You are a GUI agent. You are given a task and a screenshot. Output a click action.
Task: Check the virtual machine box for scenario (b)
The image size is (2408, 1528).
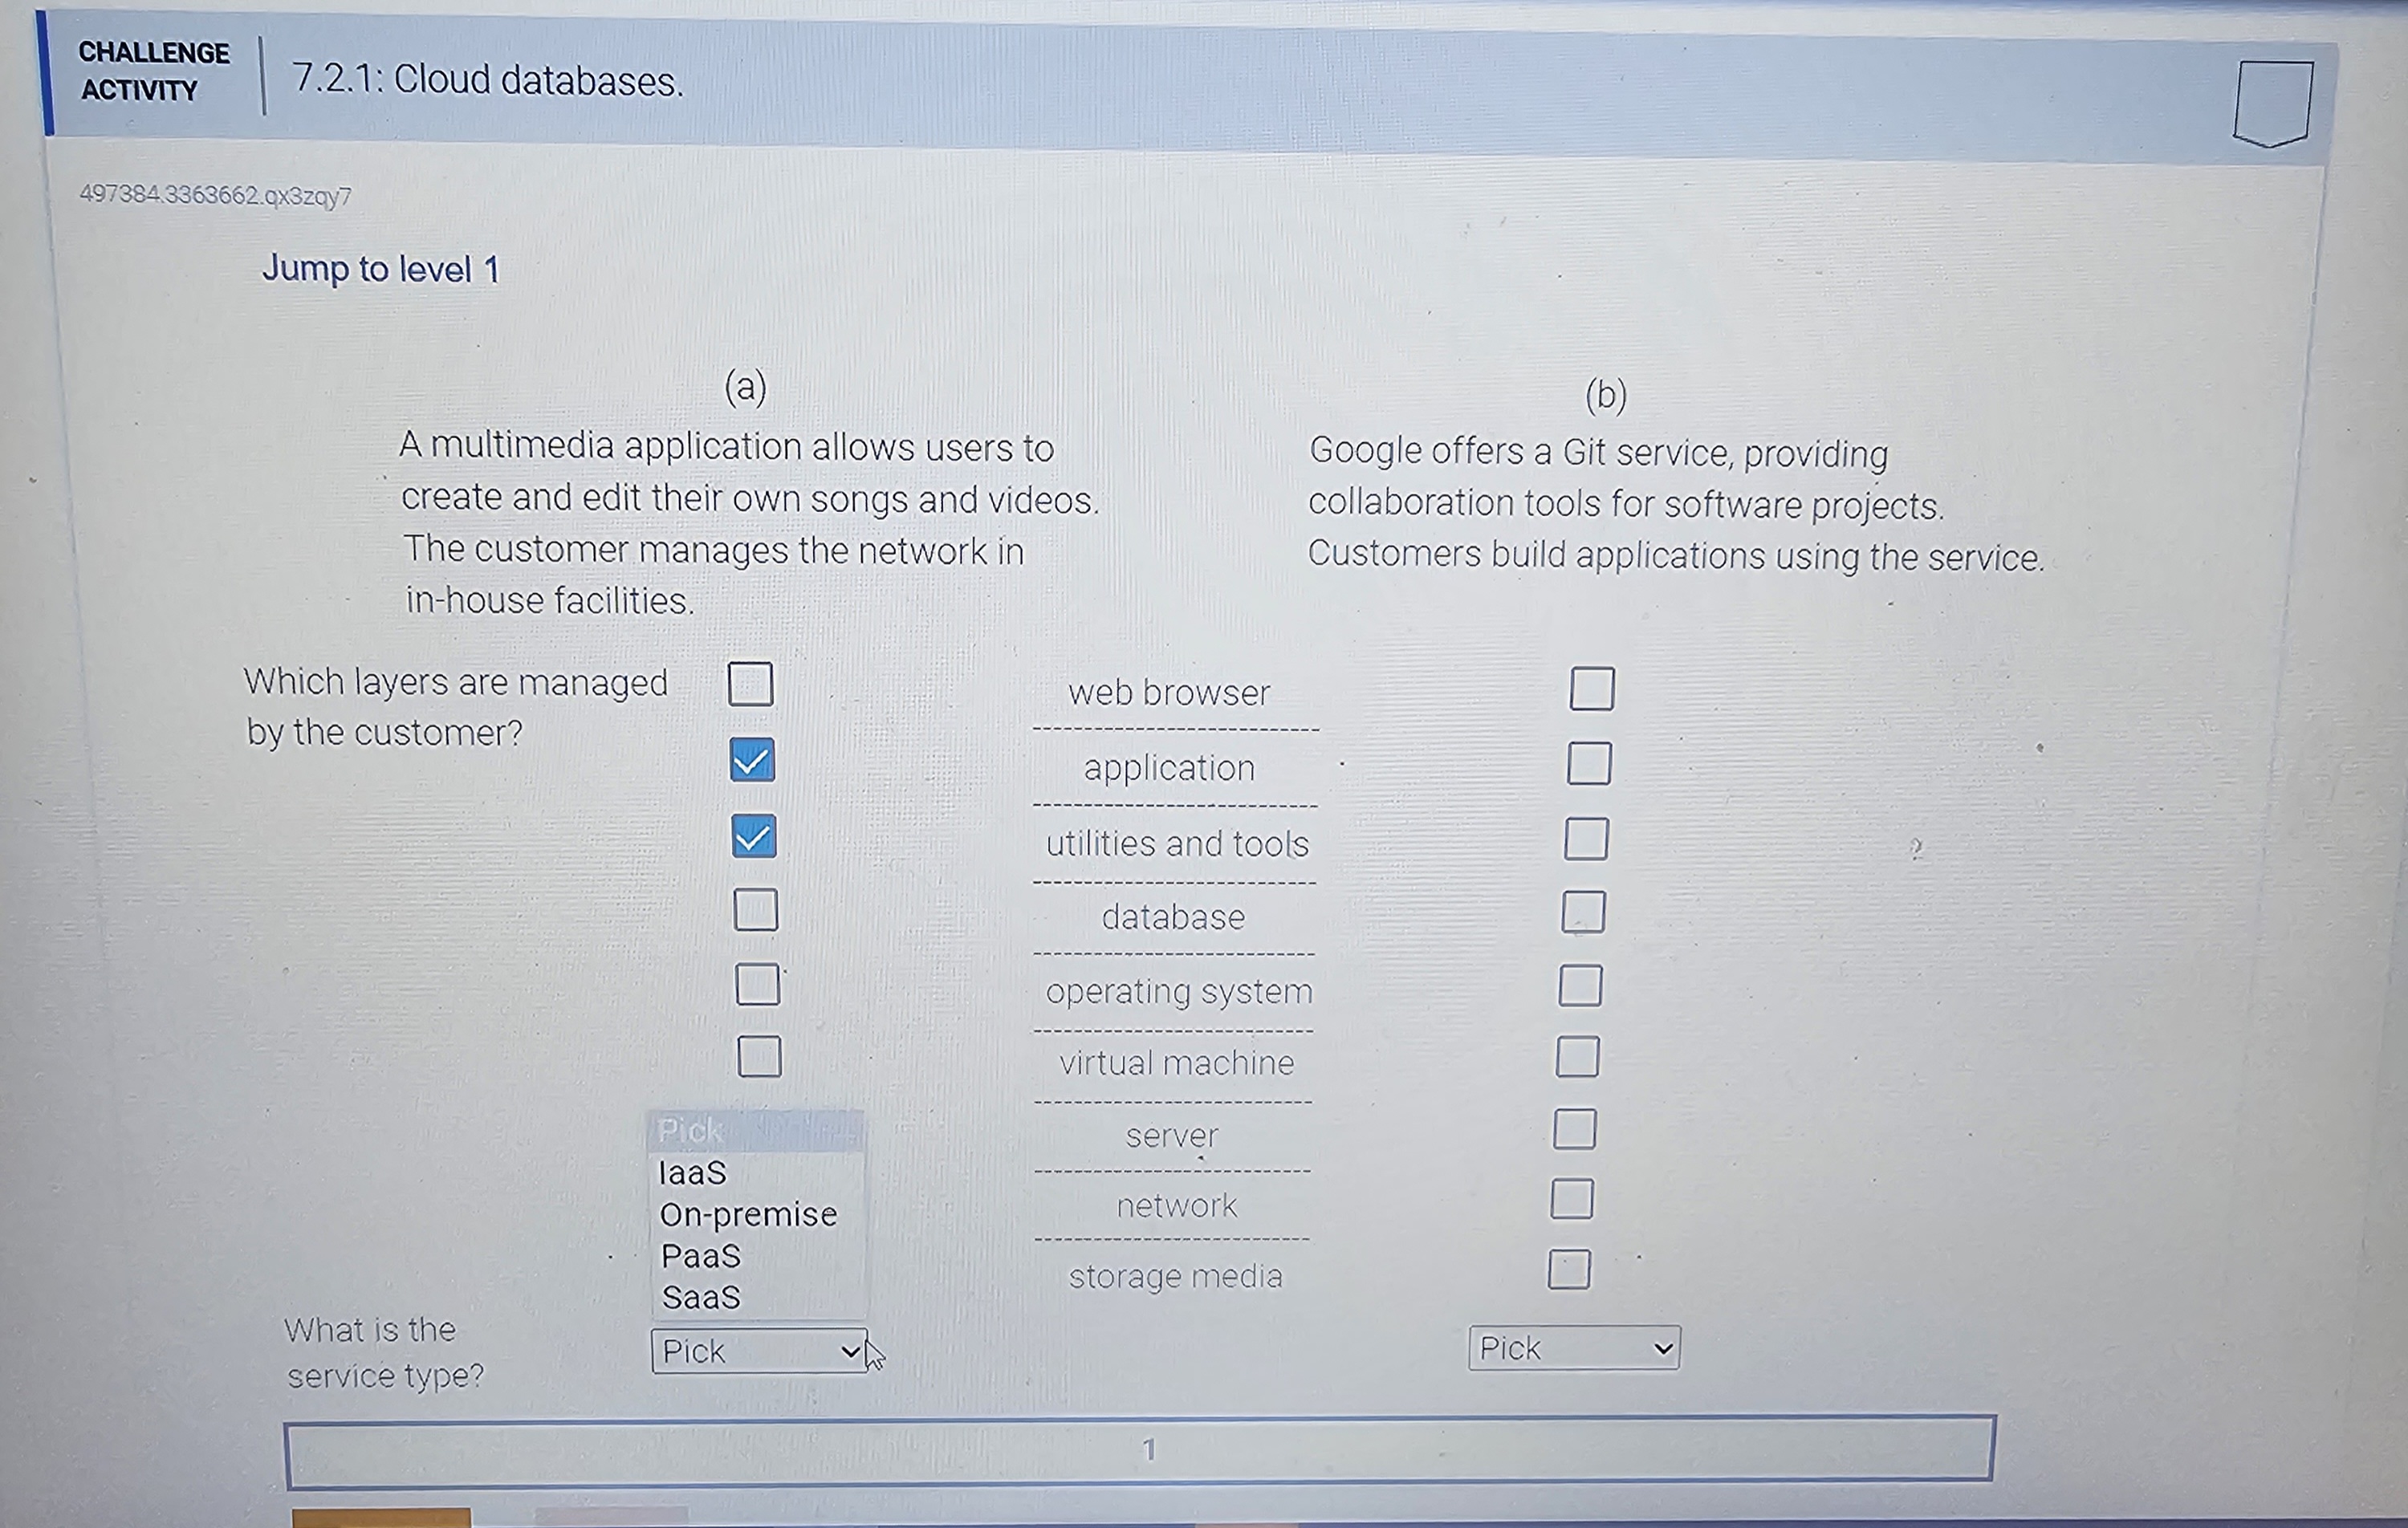click(1577, 1057)
